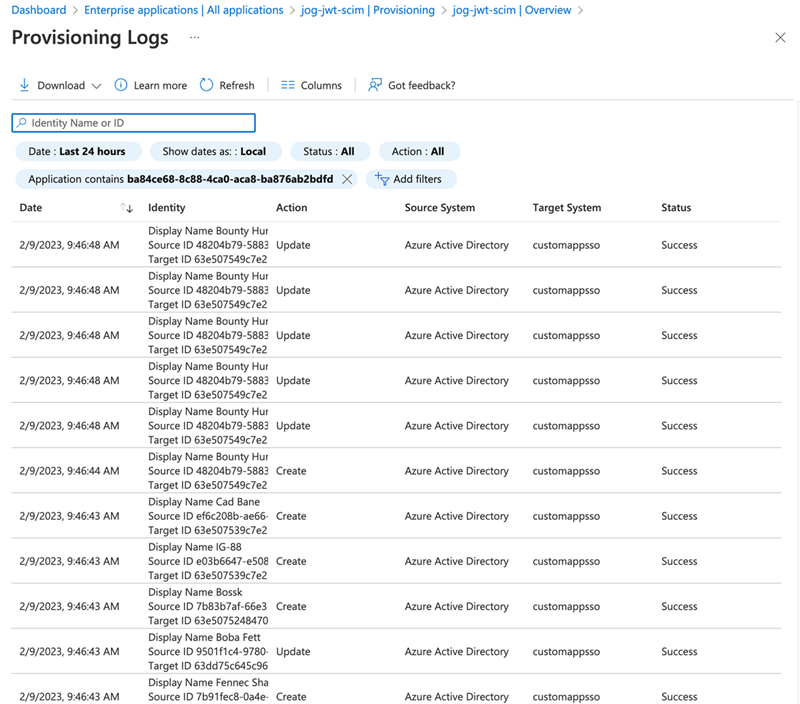Click the Status column header

click(676, 208)
